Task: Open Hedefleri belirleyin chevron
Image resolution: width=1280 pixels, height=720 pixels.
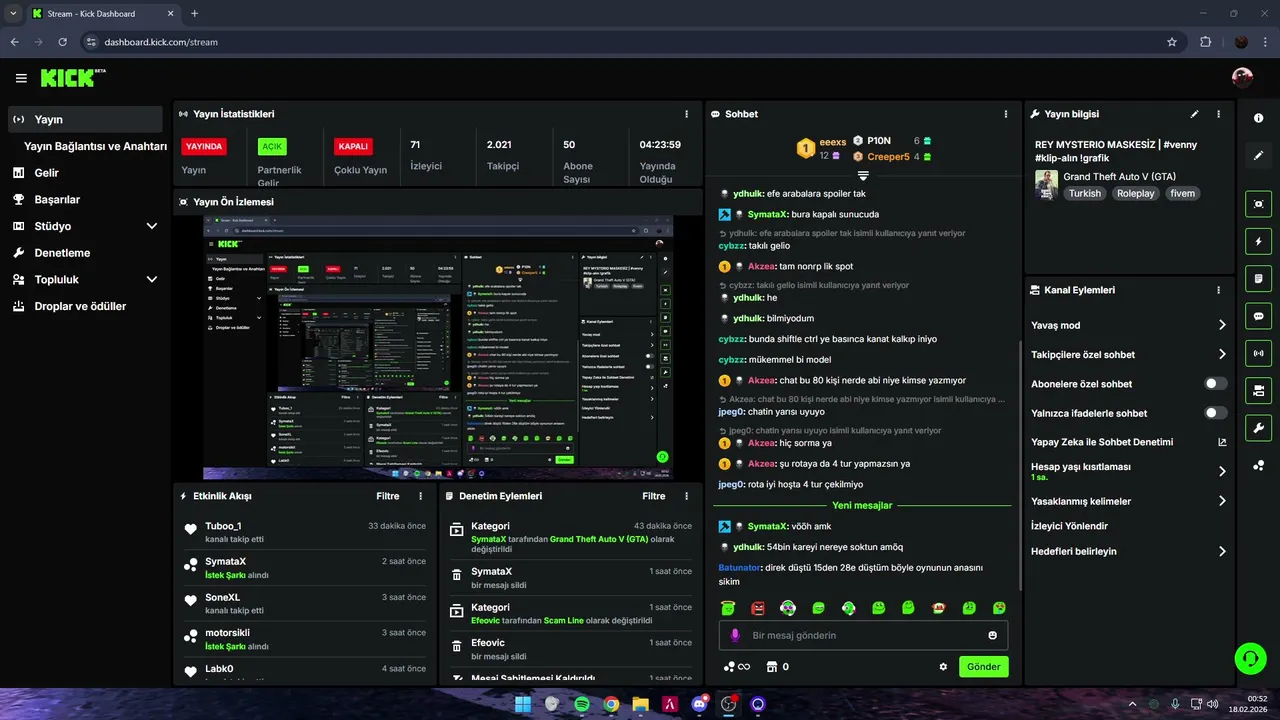Action: click(1222, 551)
